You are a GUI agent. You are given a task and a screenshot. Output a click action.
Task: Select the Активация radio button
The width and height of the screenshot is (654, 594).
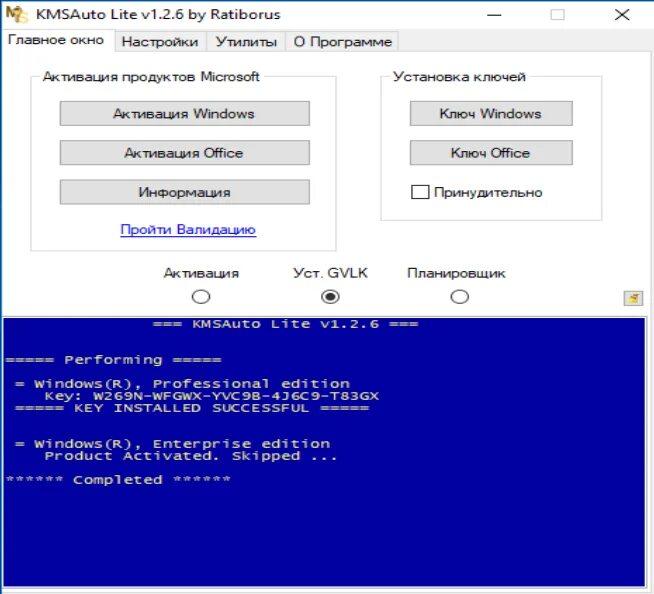(201, 297)
